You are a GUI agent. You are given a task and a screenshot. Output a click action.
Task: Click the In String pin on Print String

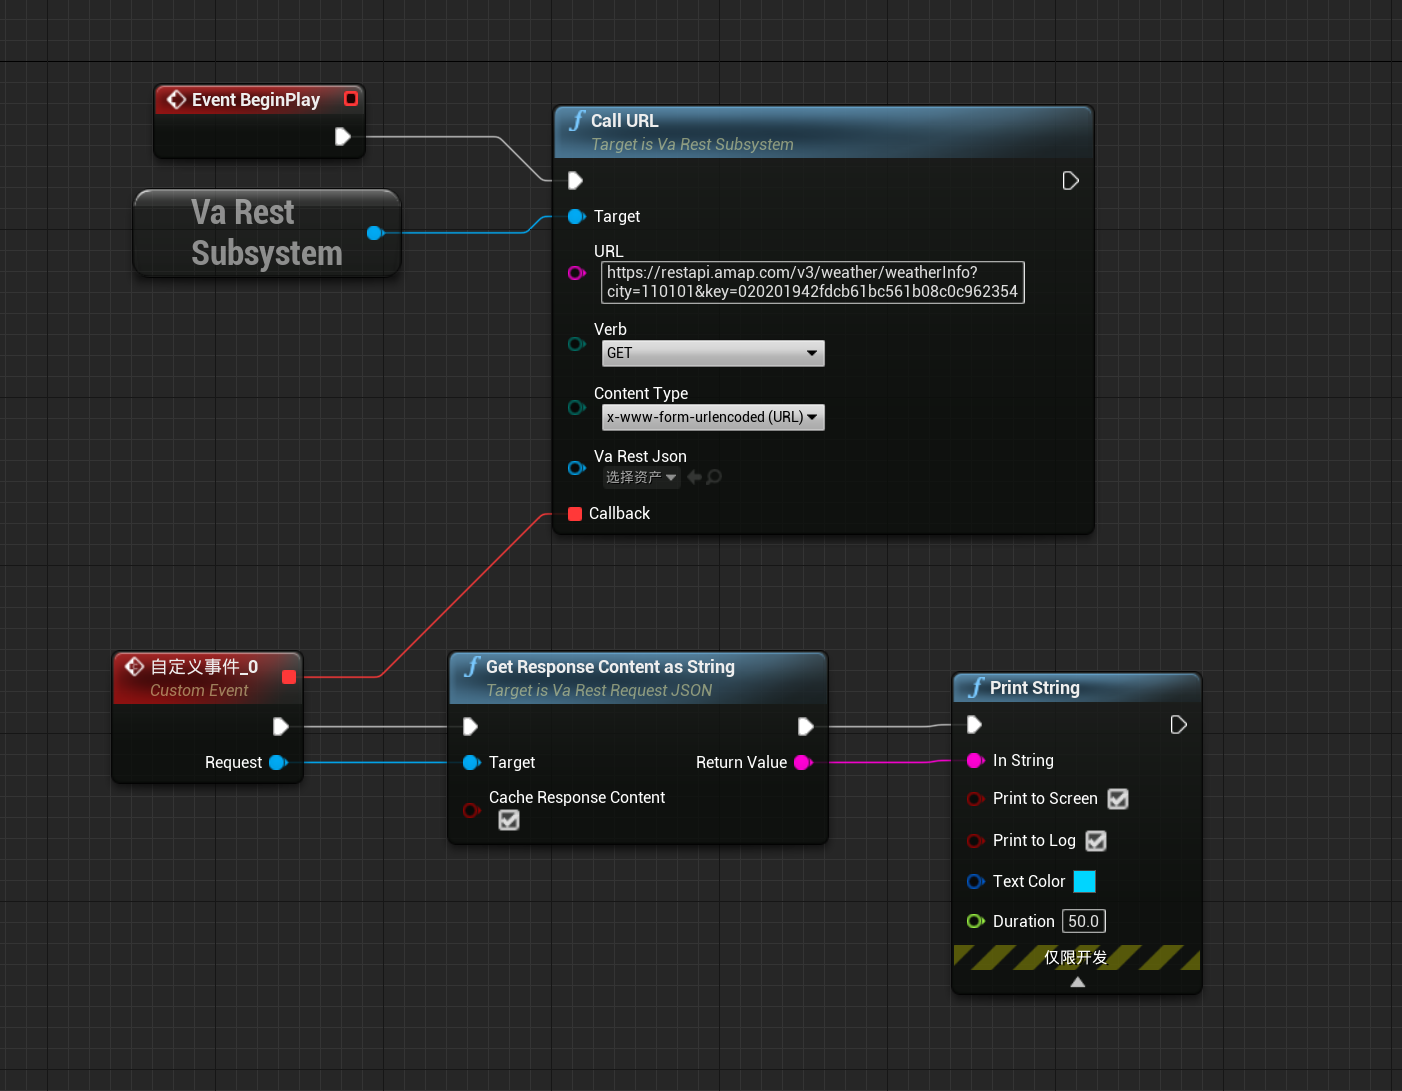click(976, 760)
